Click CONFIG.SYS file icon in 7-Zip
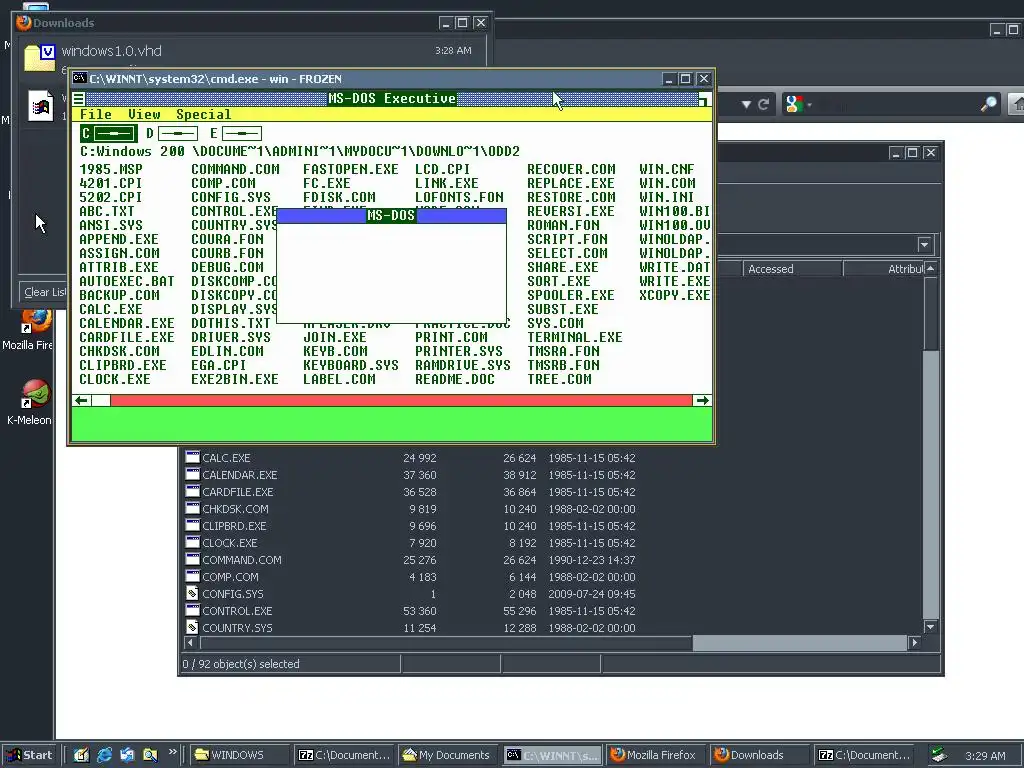The width and height of the screenshot is (1024, 768). 192,593
